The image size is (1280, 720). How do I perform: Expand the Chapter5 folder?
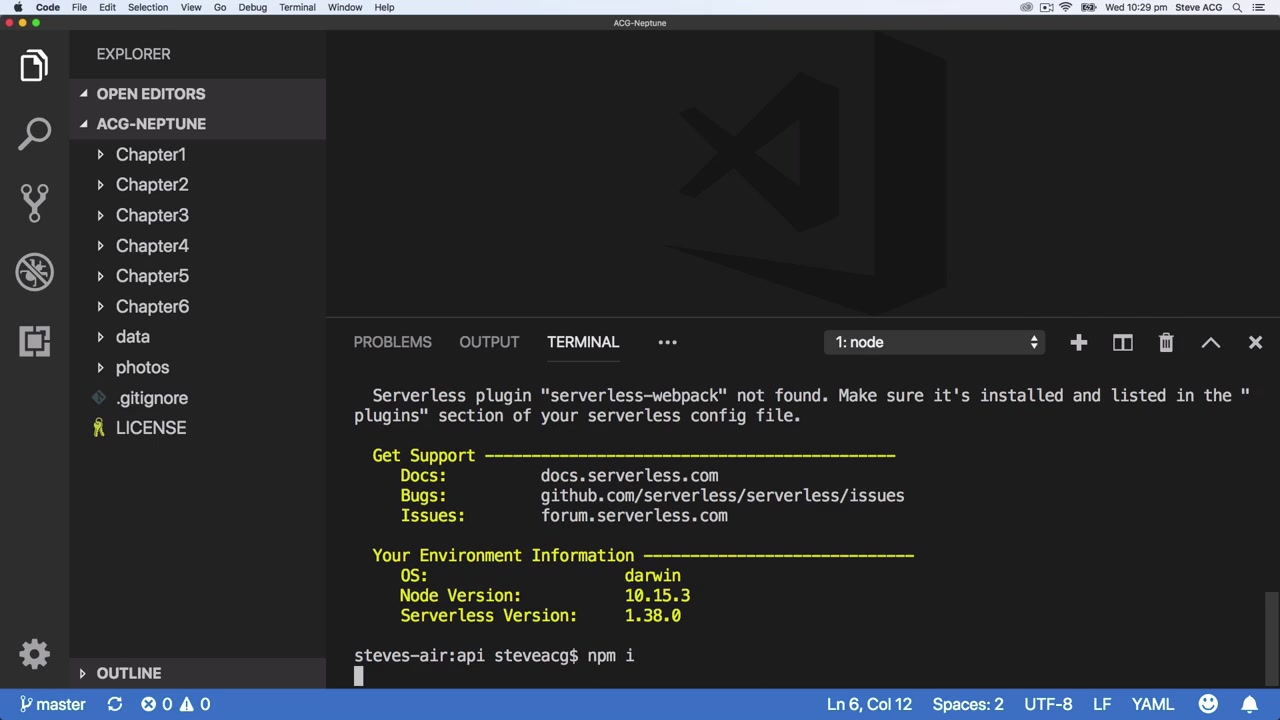151,276
